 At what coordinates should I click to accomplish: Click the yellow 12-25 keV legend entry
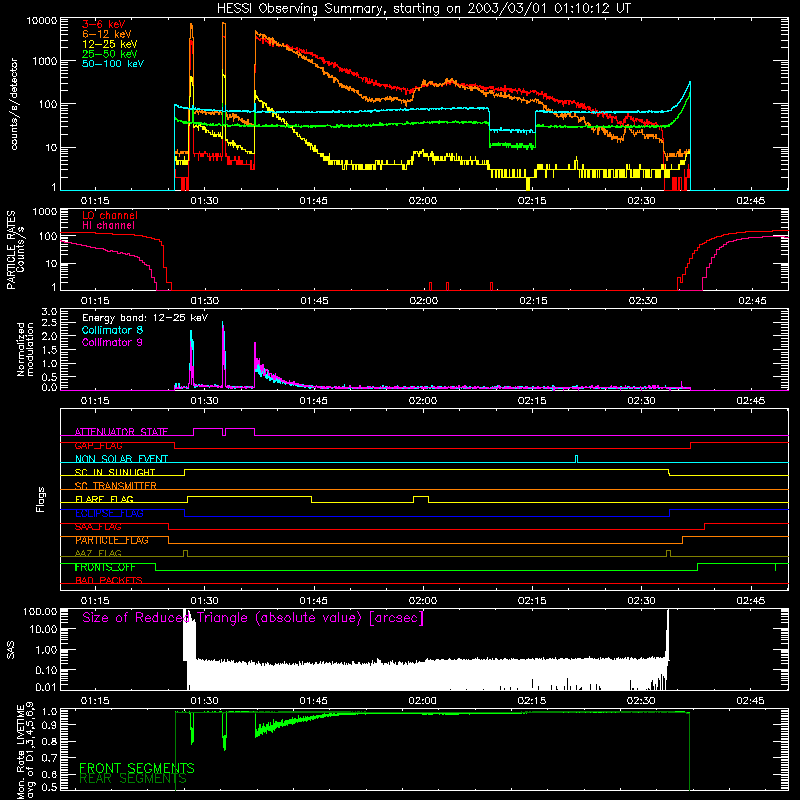click(x=110, y=44)
